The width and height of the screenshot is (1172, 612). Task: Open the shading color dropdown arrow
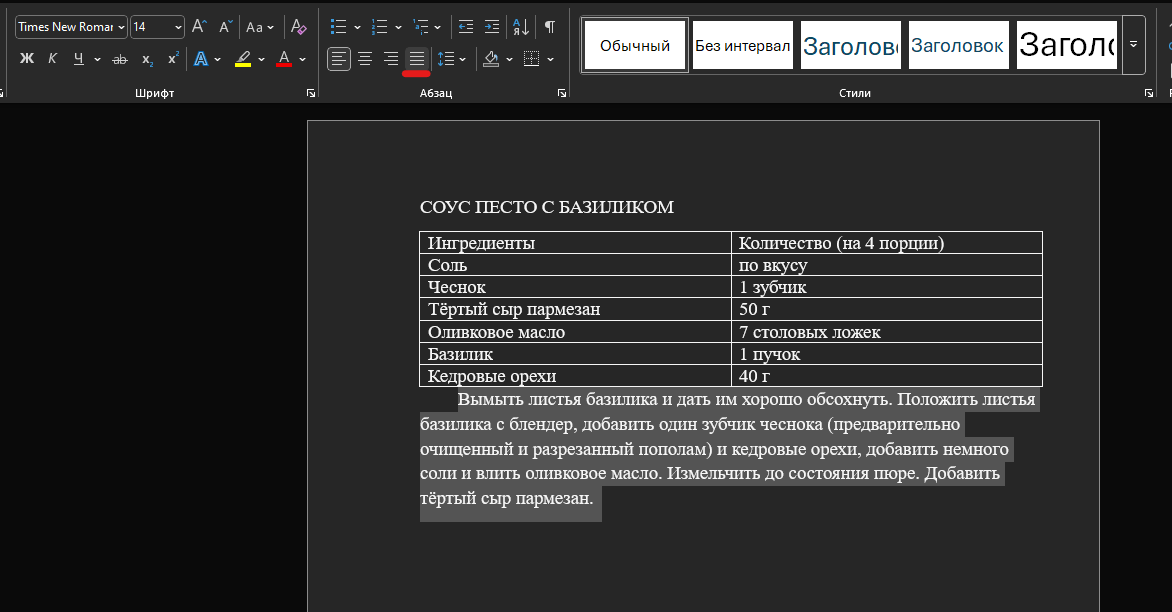pyautogui.click(x=509, y=59)
